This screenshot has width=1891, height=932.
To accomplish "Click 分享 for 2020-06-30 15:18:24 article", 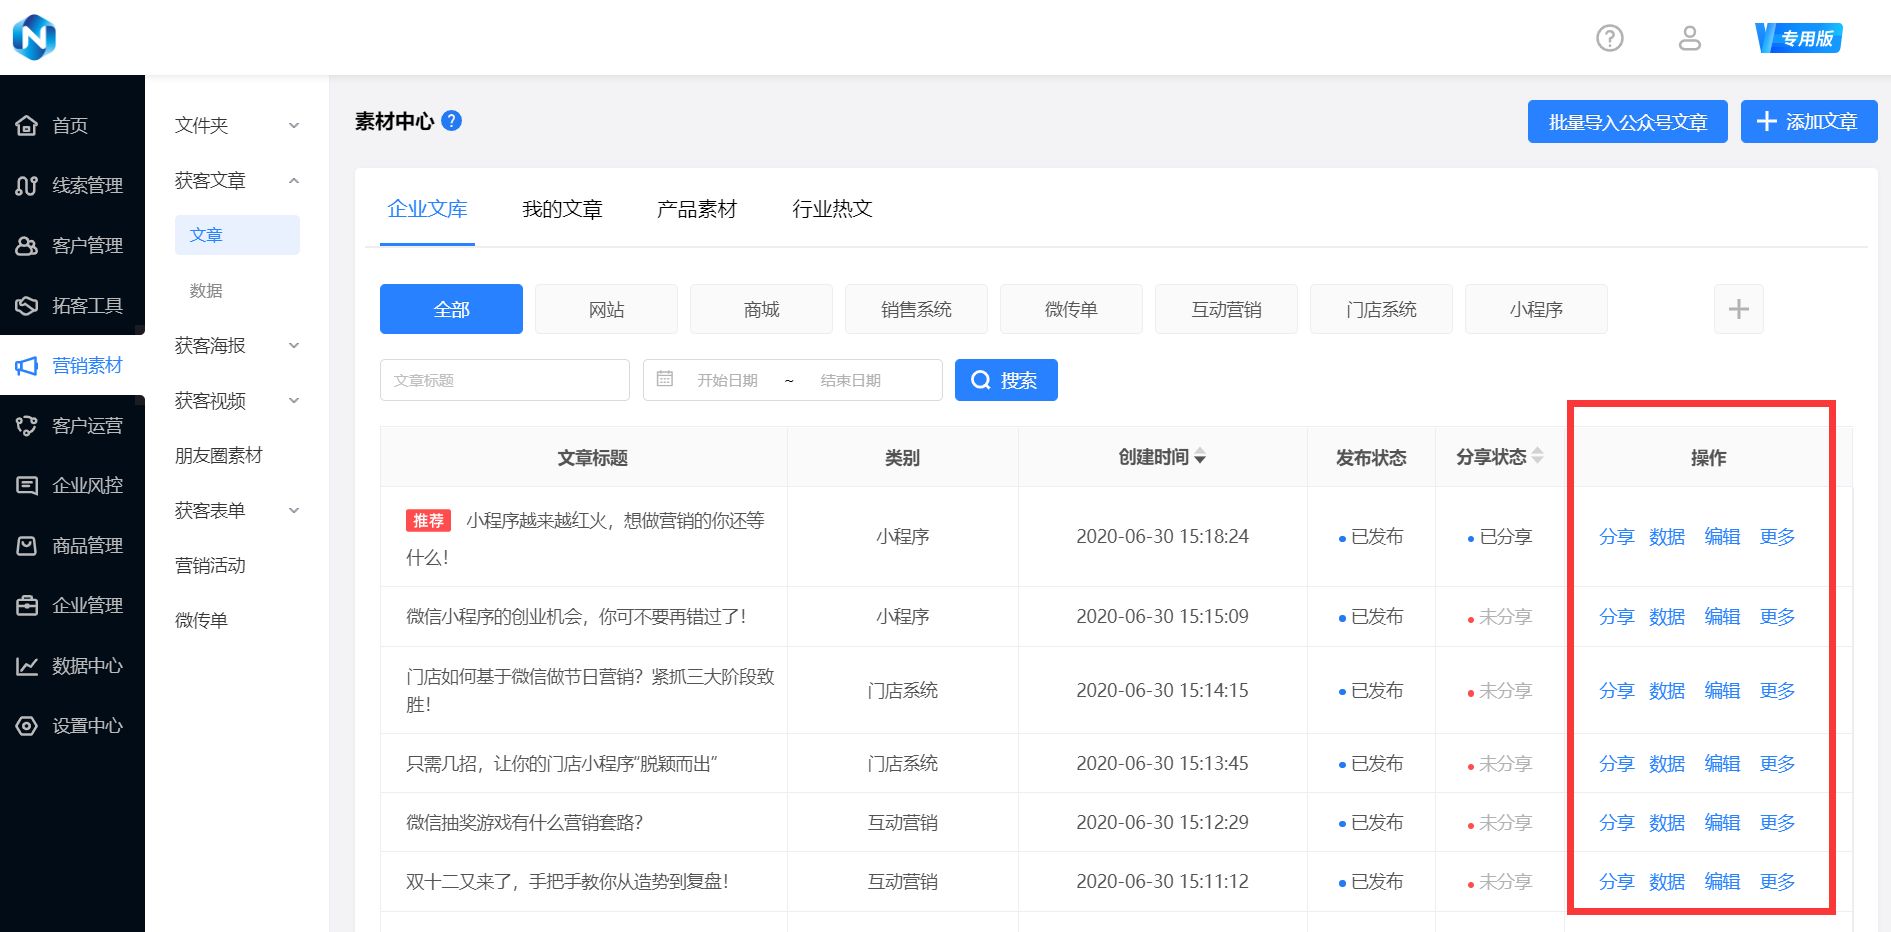I will [1616, 537].
